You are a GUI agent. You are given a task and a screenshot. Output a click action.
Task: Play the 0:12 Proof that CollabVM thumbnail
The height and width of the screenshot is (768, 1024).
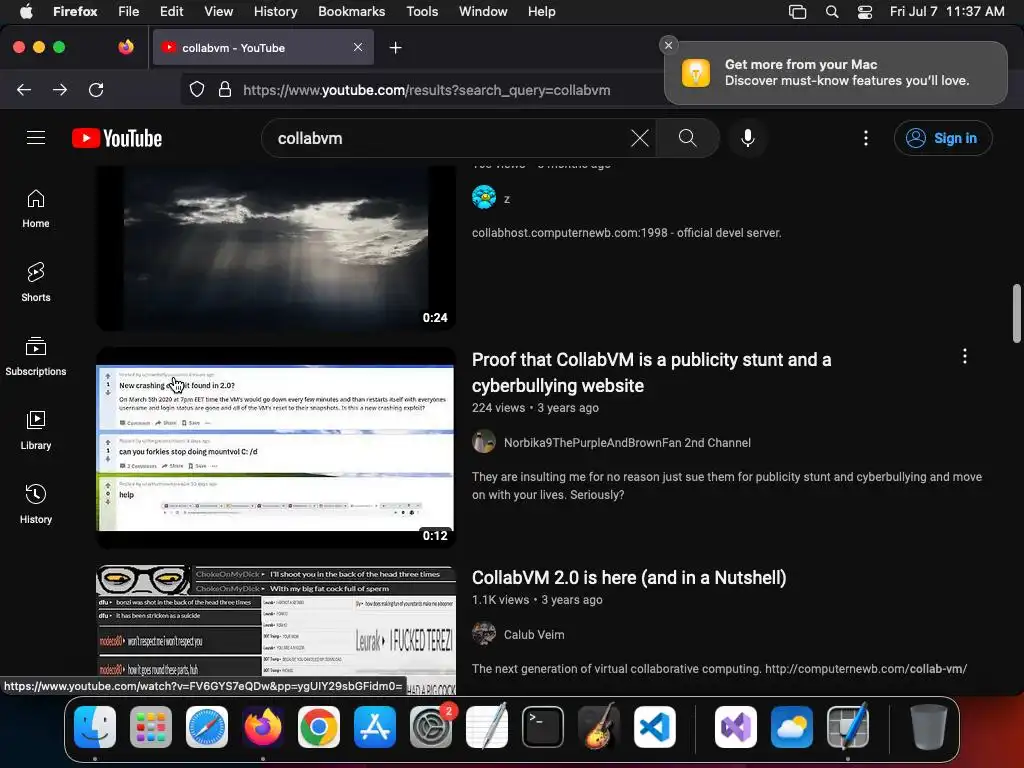click(x=276, y=448)
